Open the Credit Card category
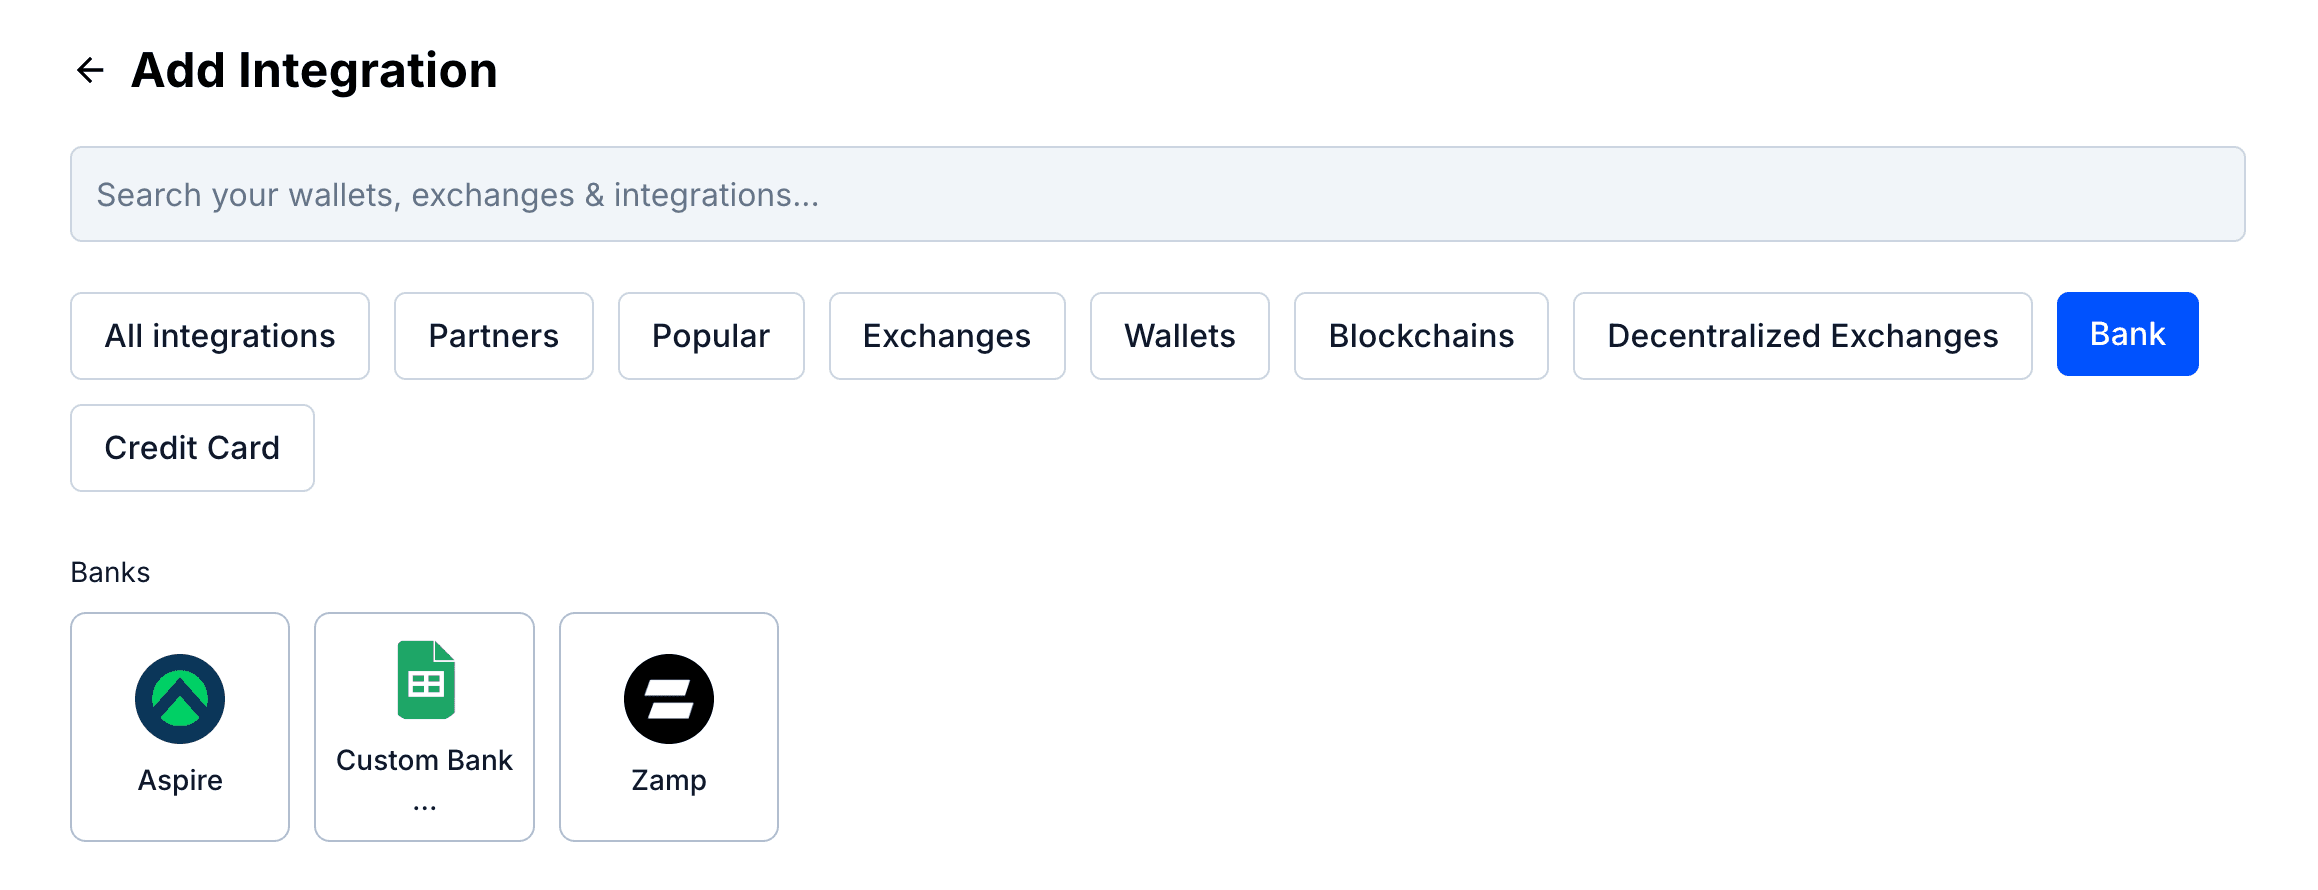This screenshot has width=2318, height=890. pos(192,448)
